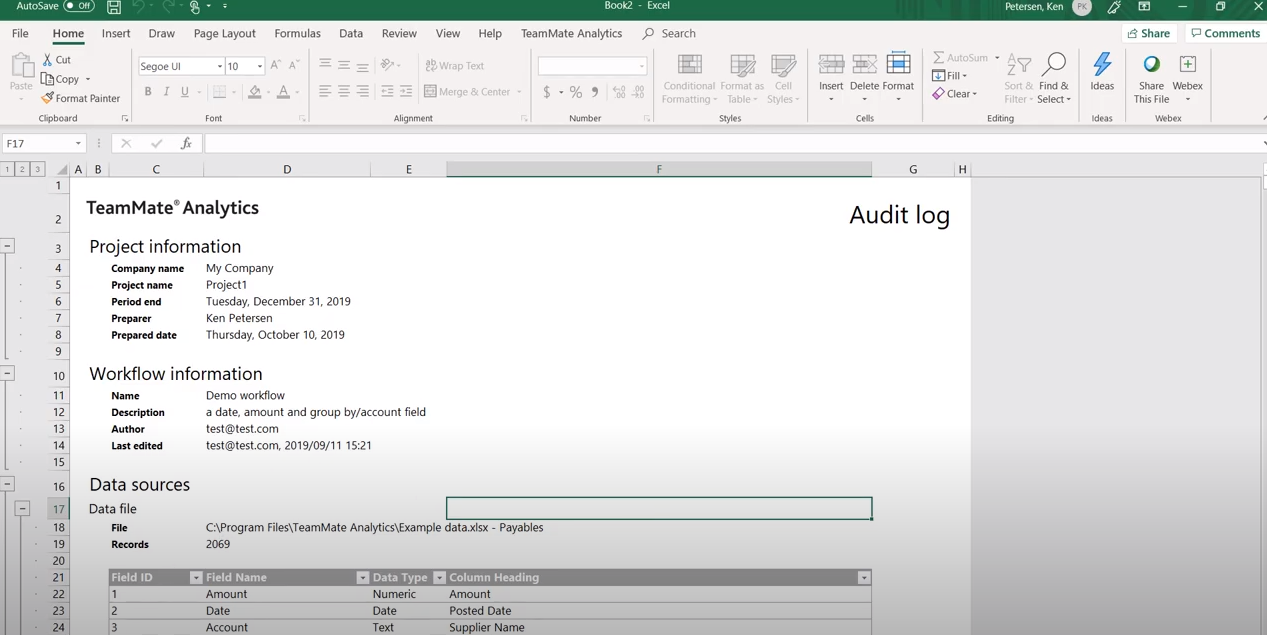Viewport: 1267px width, 635px height.
Task: Click the Insert cells icon
Action: coord(831,65)
